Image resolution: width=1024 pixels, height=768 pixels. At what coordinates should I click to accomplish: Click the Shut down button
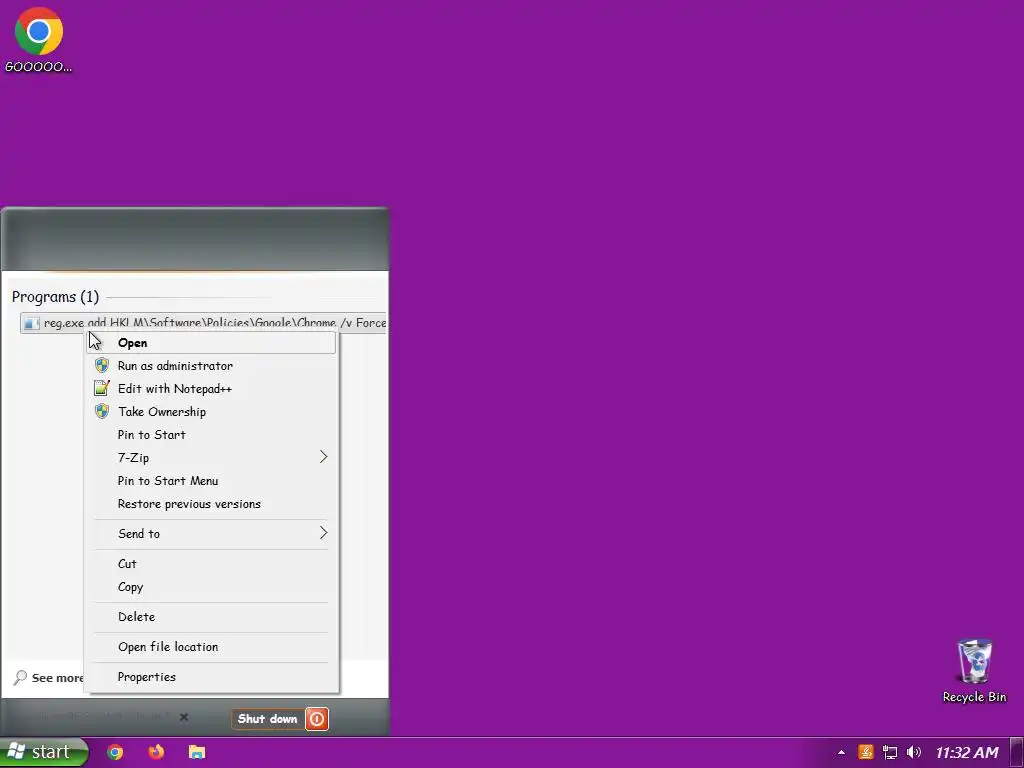tap(267, 719)
